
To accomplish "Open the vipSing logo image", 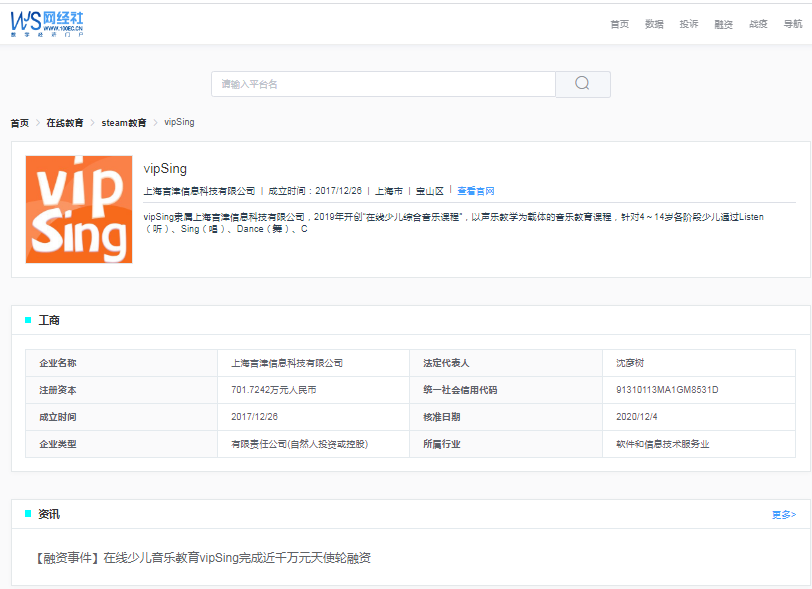I will pos(79,209).
